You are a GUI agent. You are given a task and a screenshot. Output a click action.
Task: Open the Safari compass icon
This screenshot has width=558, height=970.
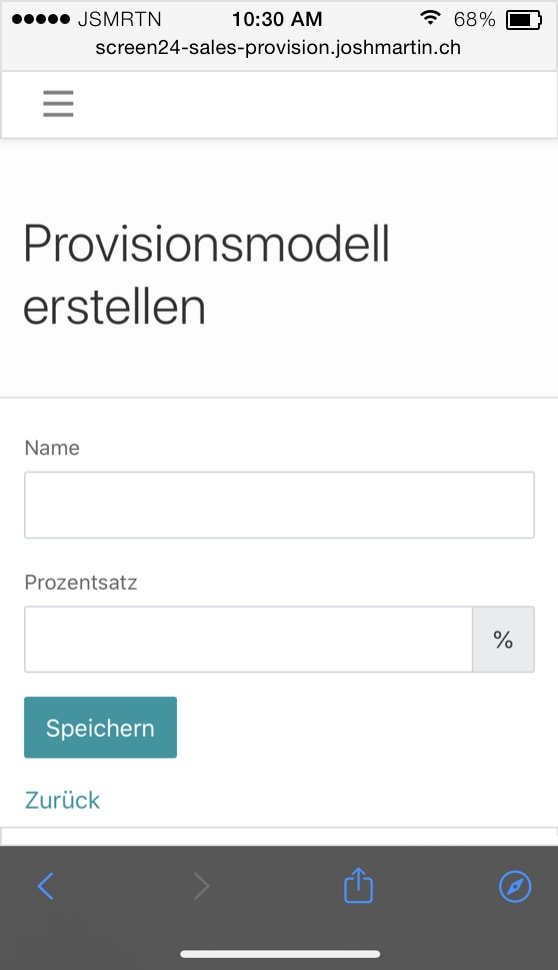coord(515,886)
